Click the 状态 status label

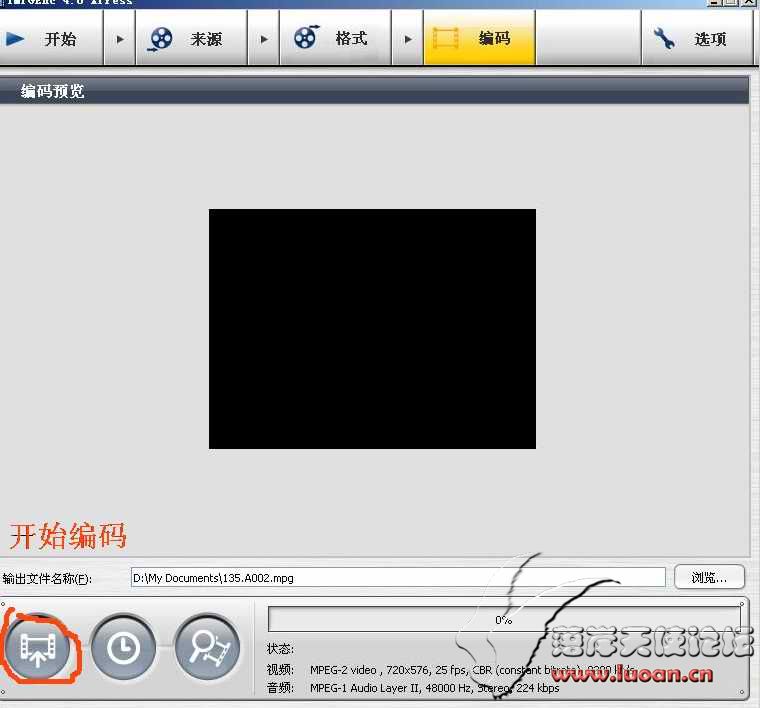[280, 648]
